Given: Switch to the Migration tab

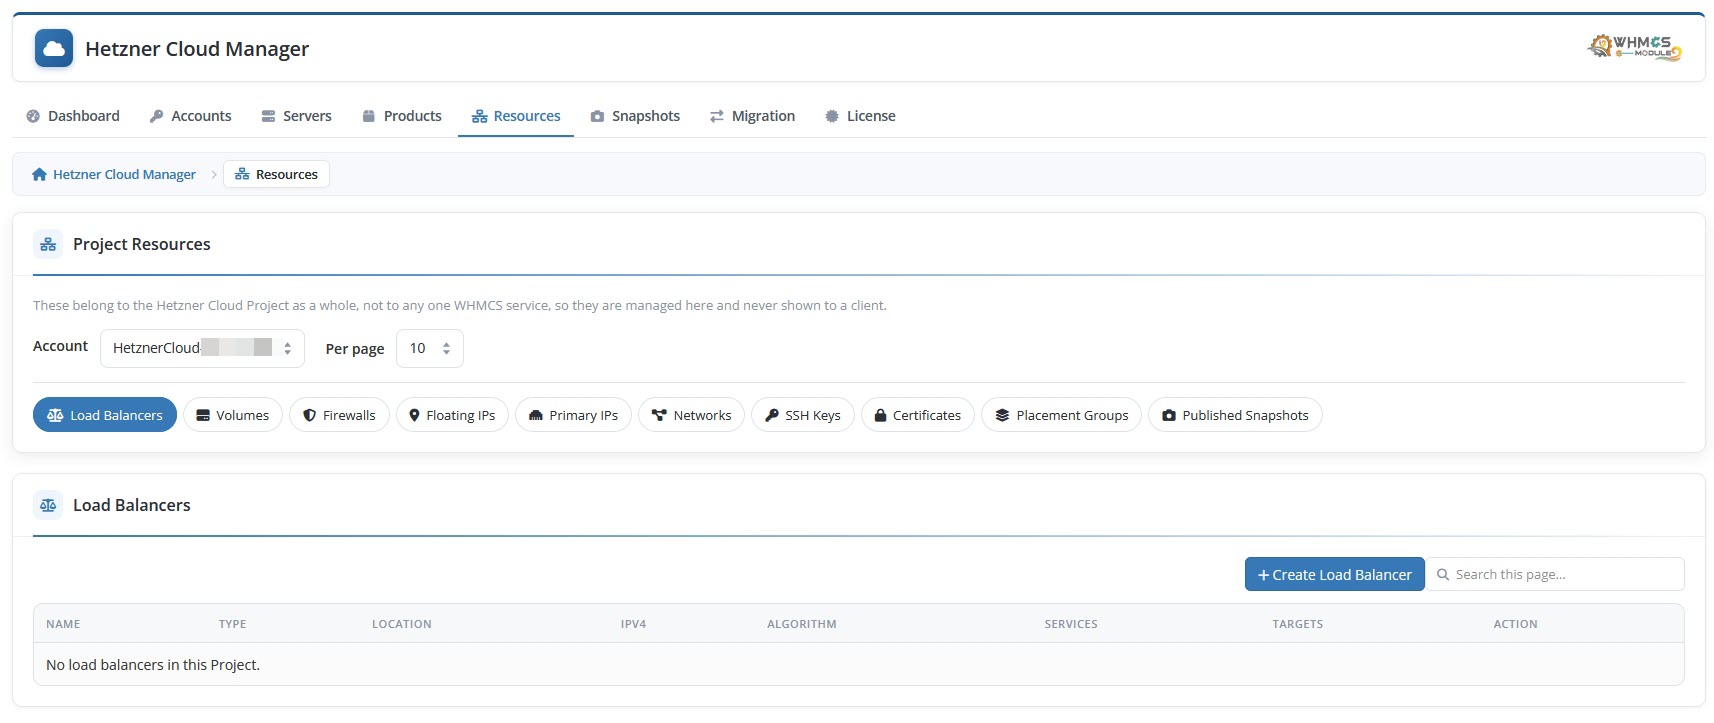Looking at the screenshot, I should (x=752, y=116).
